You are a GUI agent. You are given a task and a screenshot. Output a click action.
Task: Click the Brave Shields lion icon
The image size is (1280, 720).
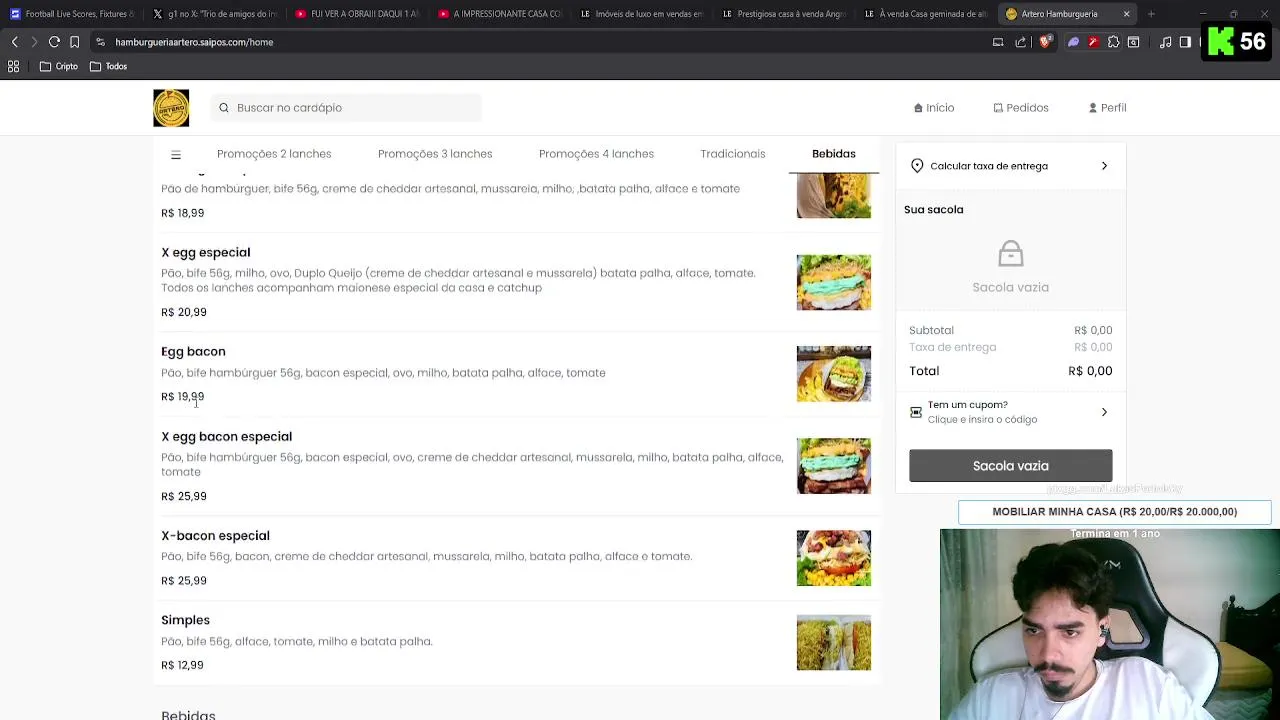point(1045,42)
